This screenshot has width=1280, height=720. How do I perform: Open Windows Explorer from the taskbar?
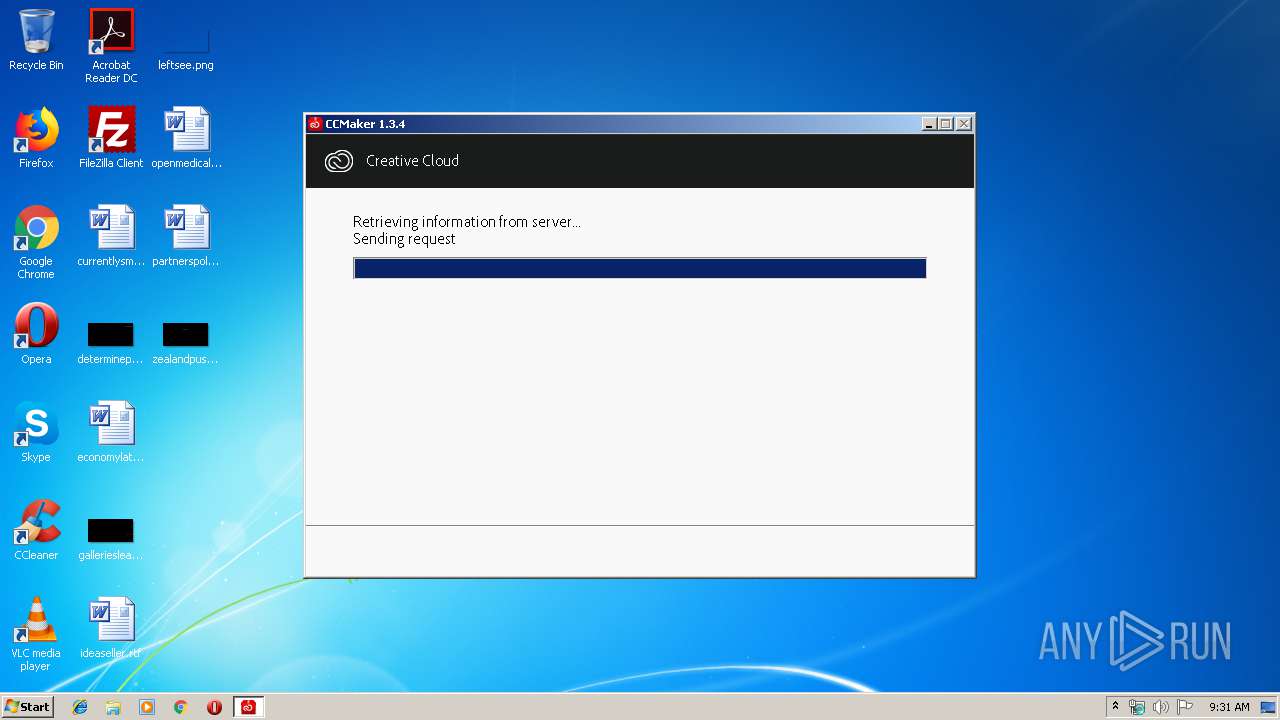click(x=113, y=707)
